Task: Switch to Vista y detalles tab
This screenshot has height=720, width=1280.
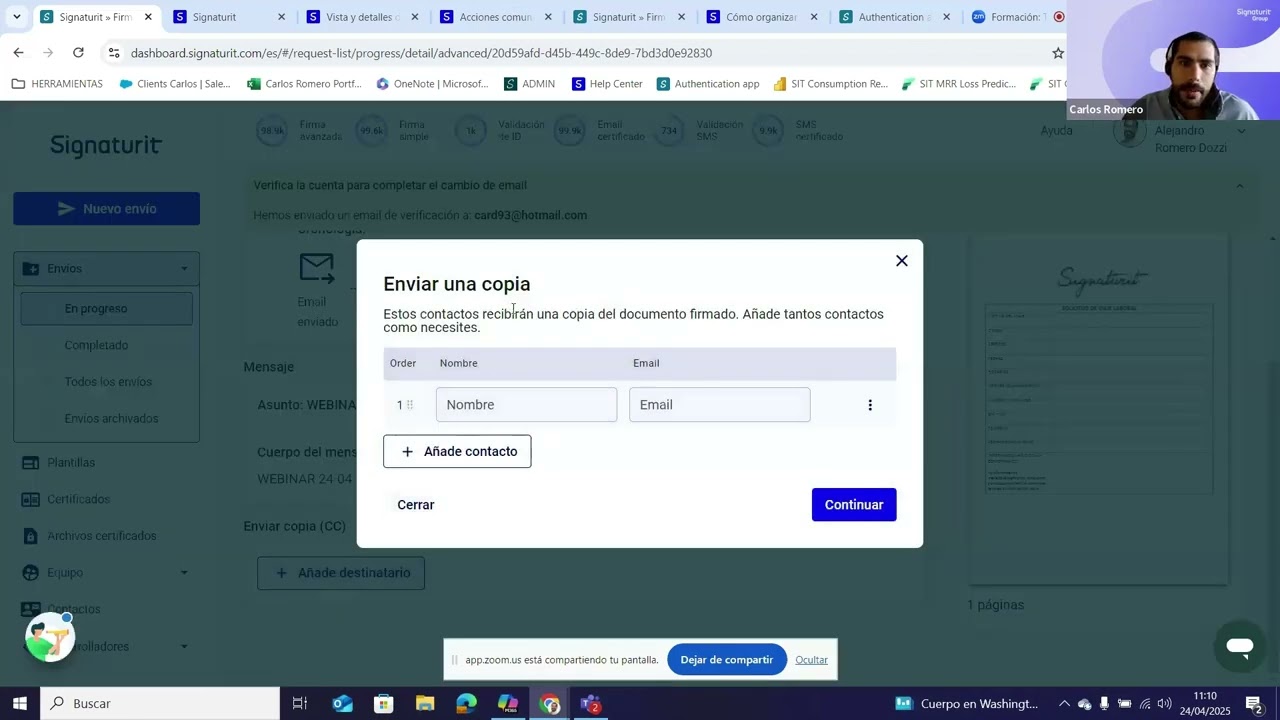Action: point(361,17)
